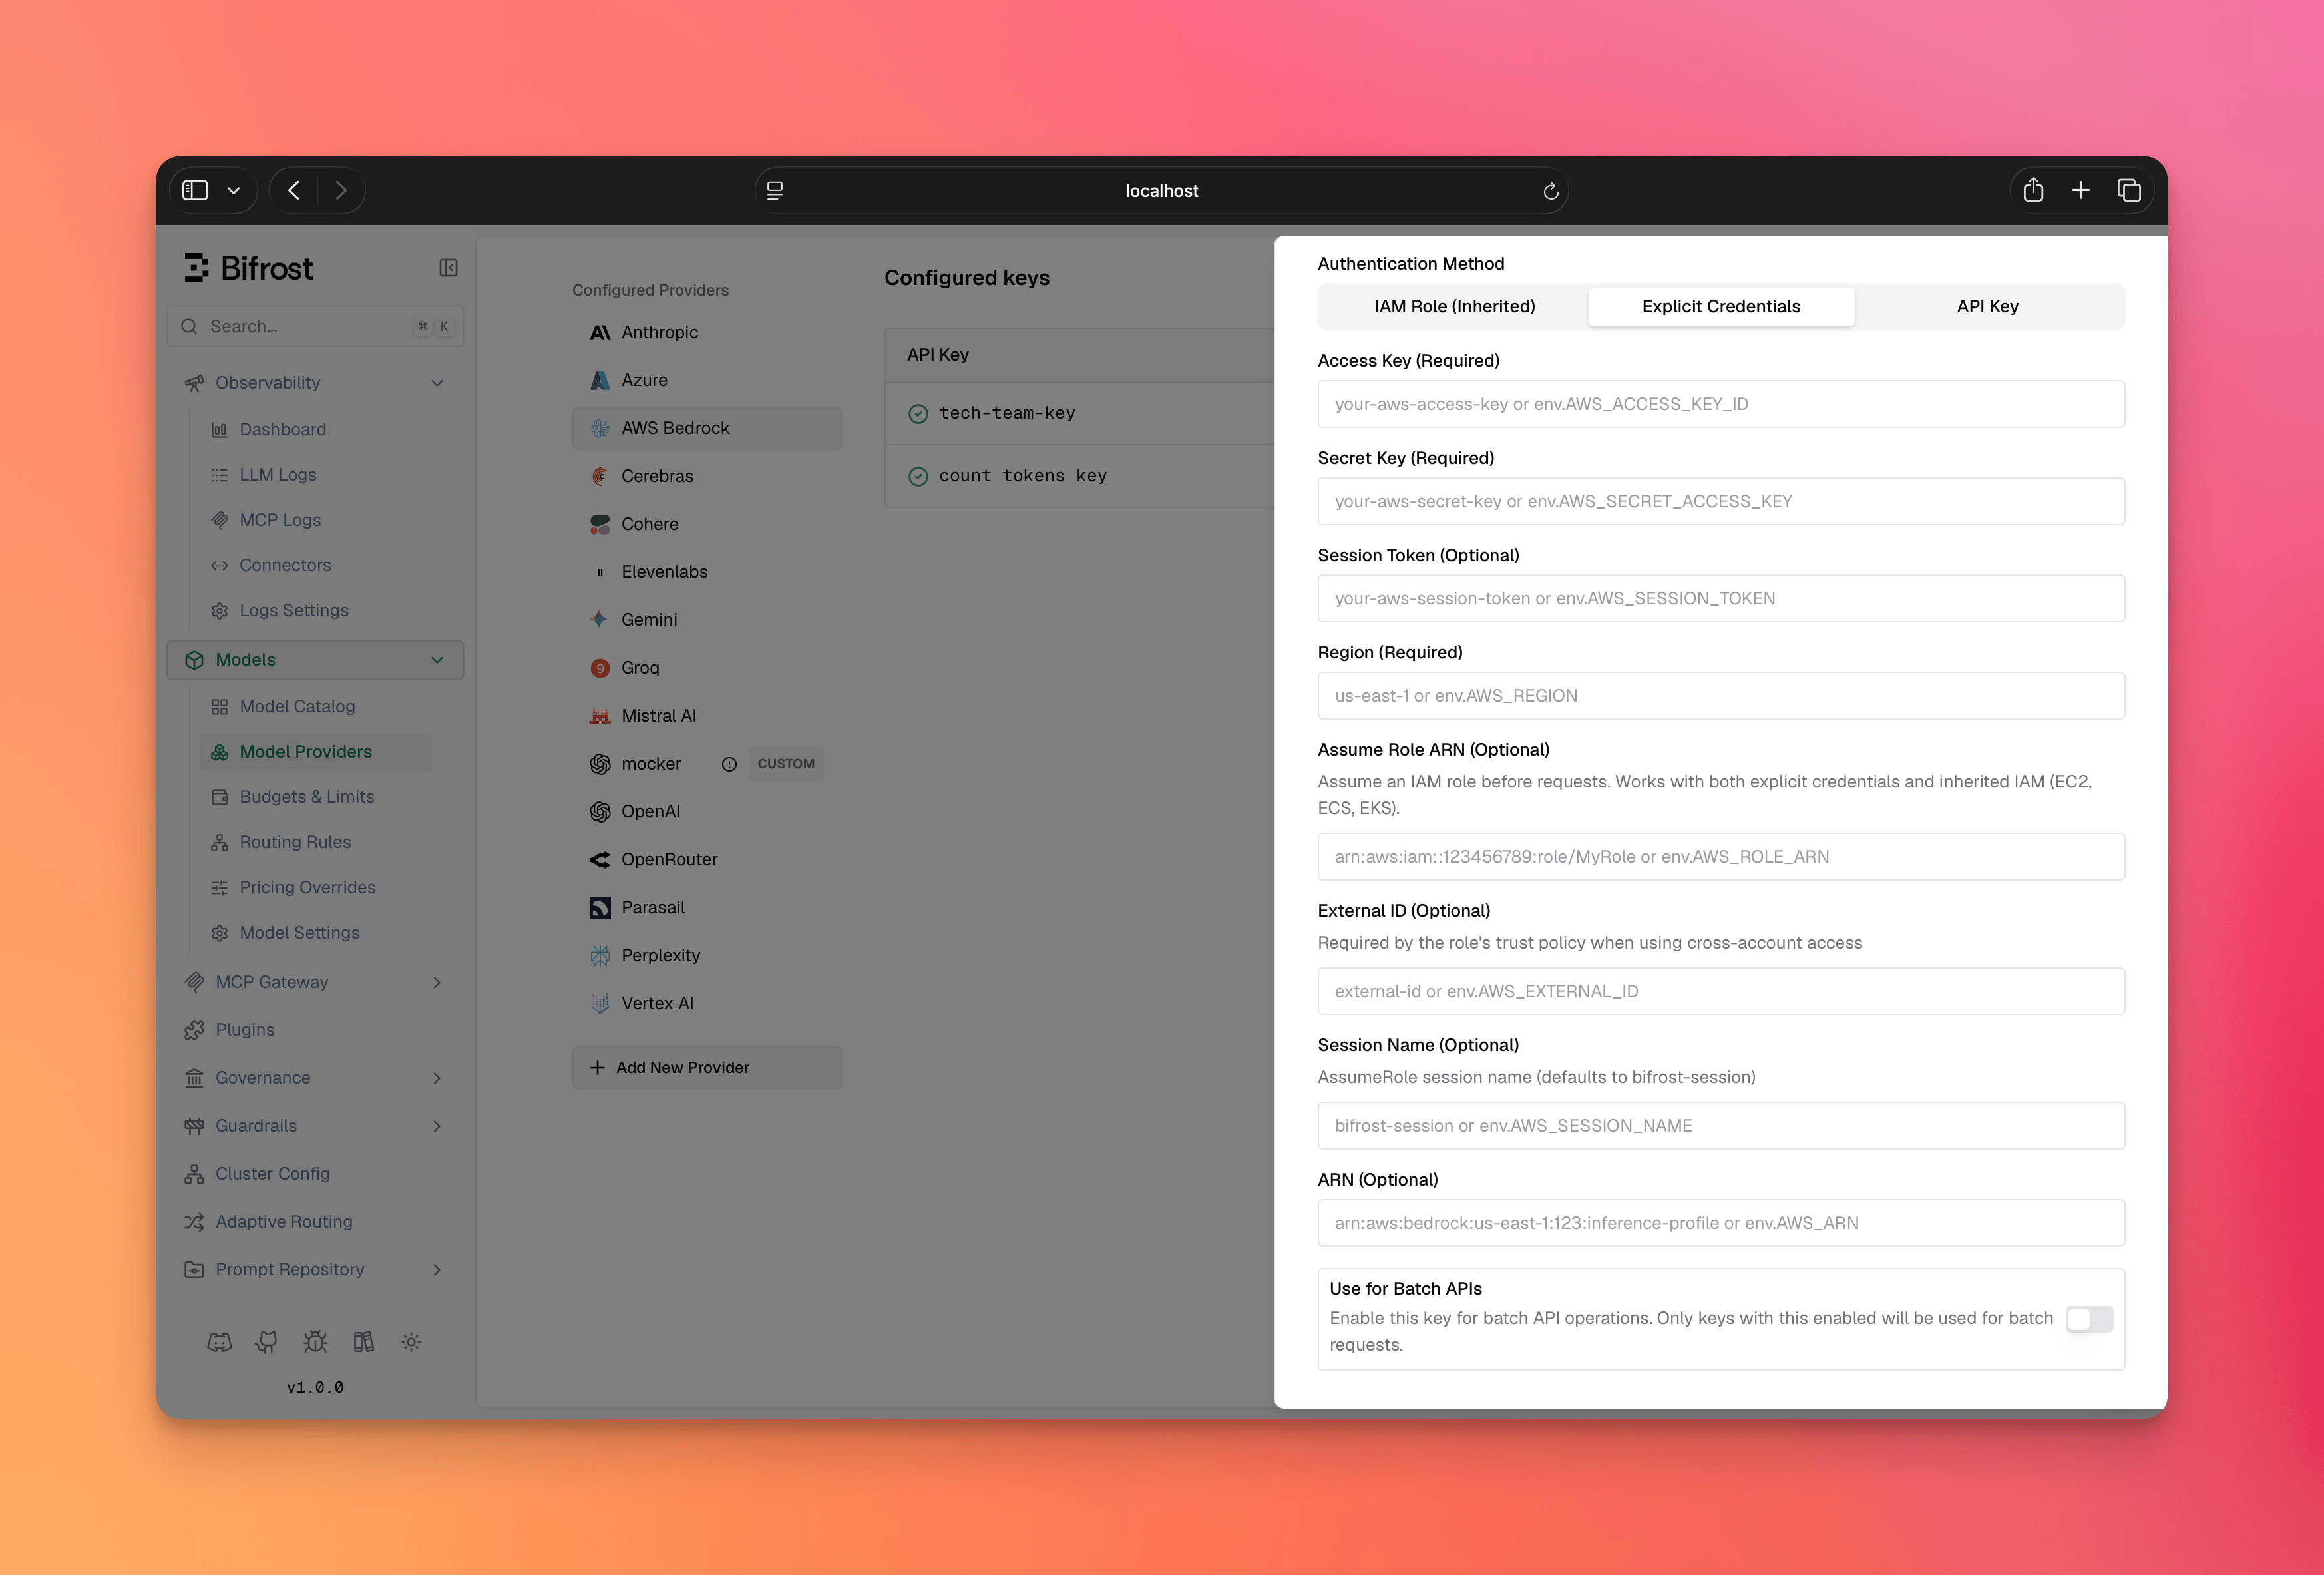Expand the Prompt Repository section chevron
Image resolution: width=2324 pixels, height=1575 pixels.
(x=437, y=1270)
